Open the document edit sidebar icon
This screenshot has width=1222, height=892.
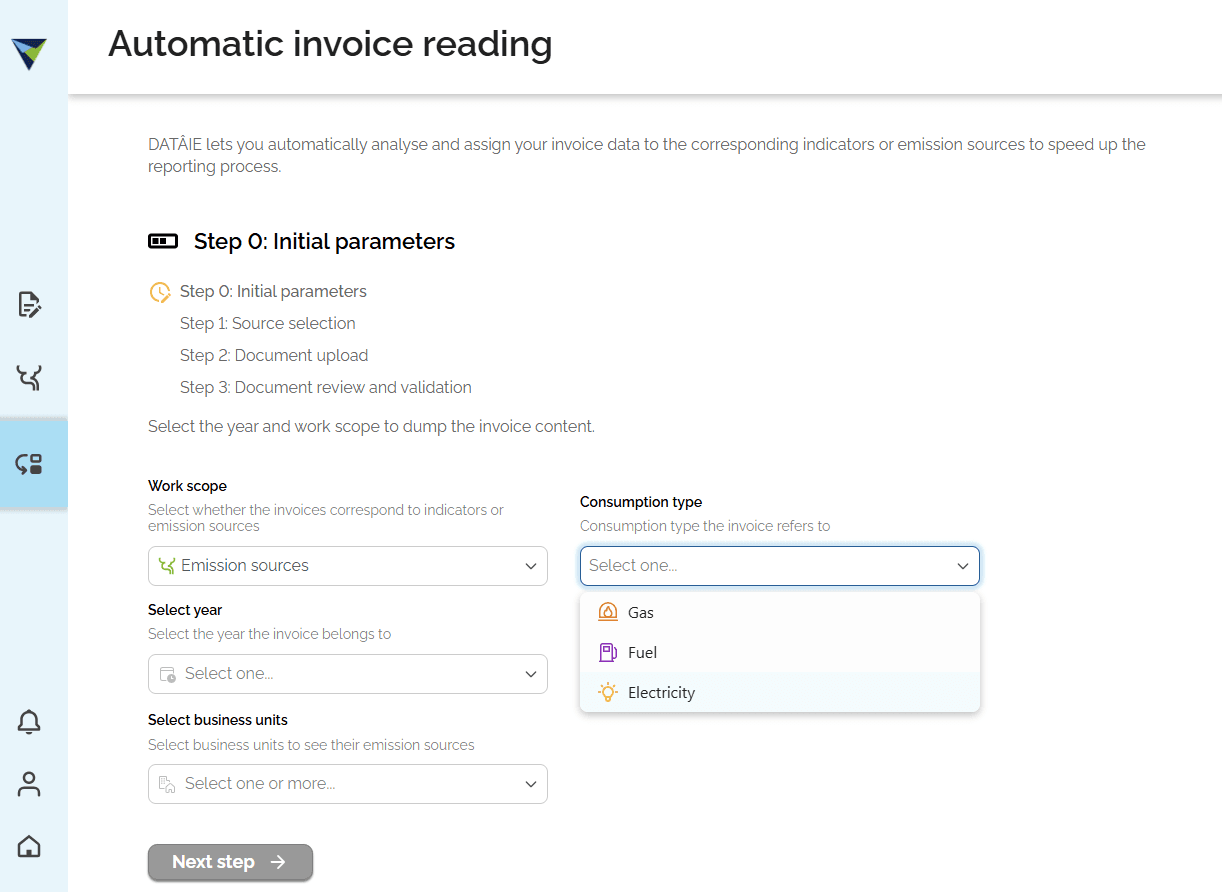(x=29, y=304)
